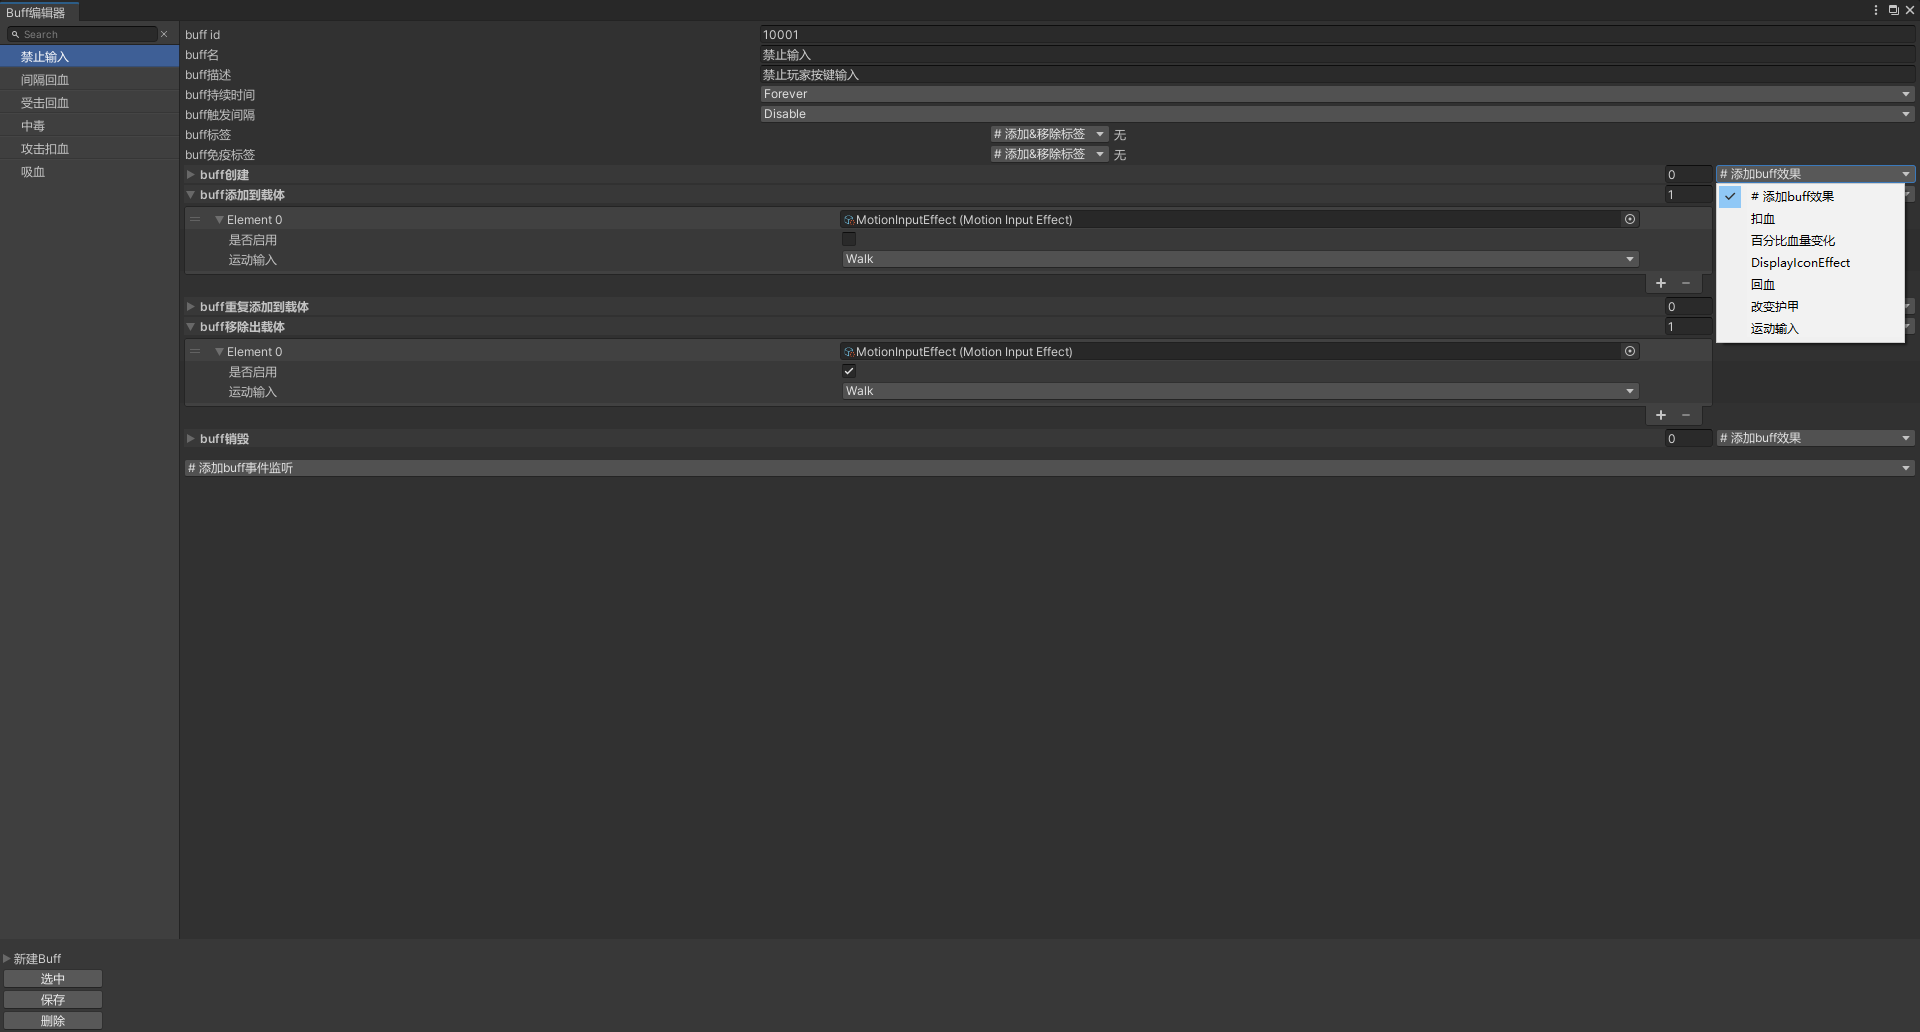This screenshot has width=1920, height=1032.
Task: Select the checked # 添加buff效果 menu entry
Action: [x=1810, y=196]
